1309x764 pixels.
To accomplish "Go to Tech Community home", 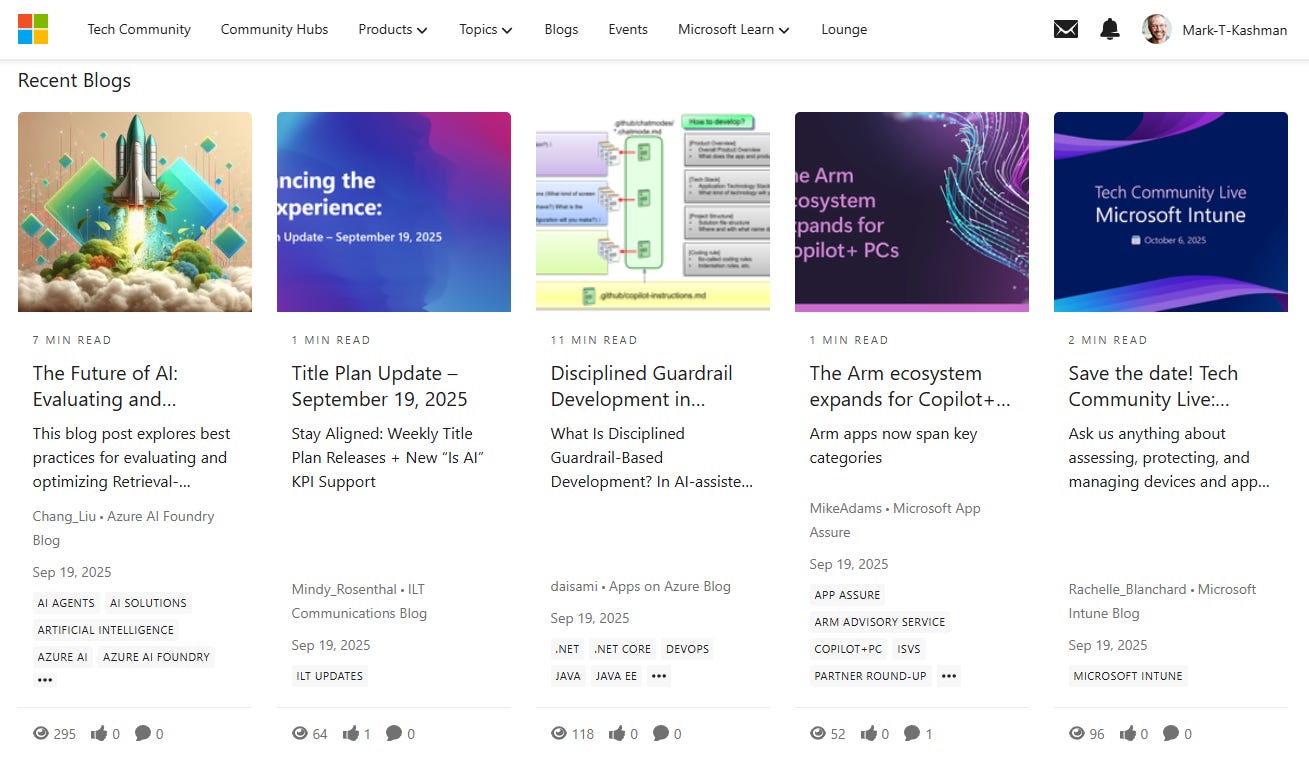I will click(139, 29).
